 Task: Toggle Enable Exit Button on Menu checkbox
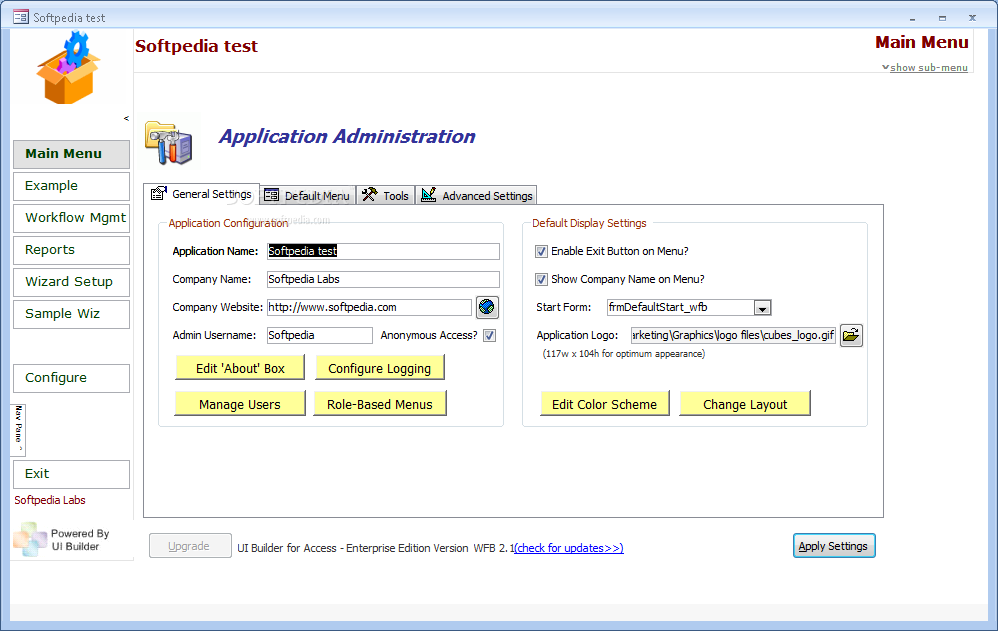(x=541, y=252)
